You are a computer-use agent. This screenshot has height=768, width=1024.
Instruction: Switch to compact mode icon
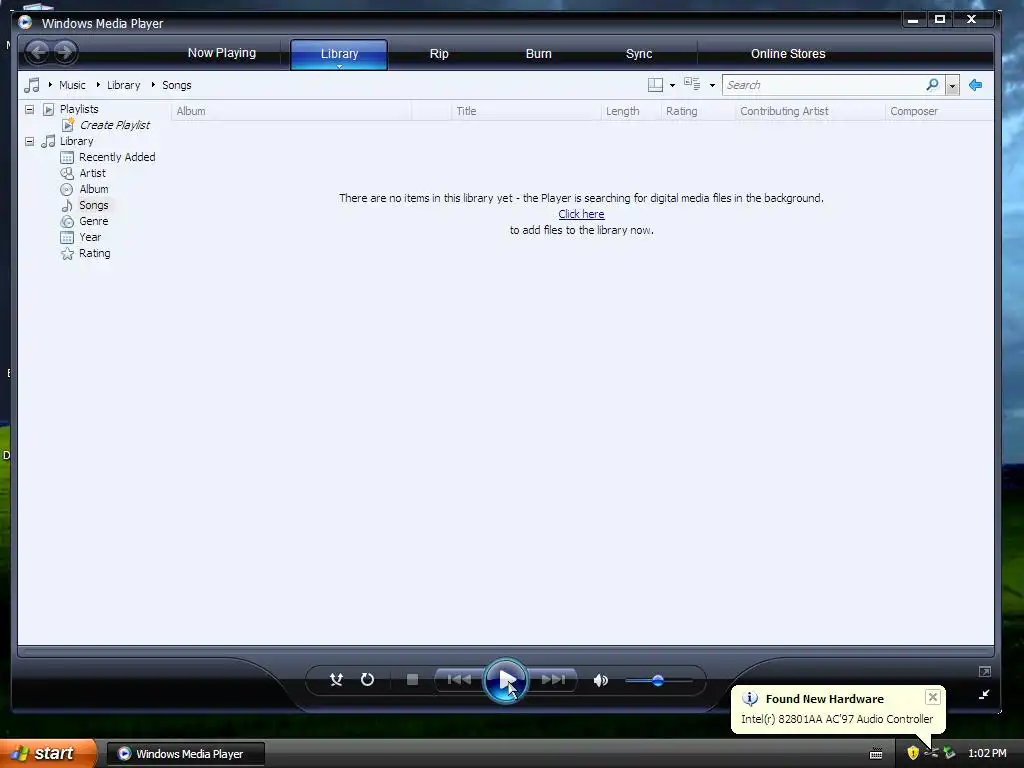pyautogui.click(x=984, y=694)
